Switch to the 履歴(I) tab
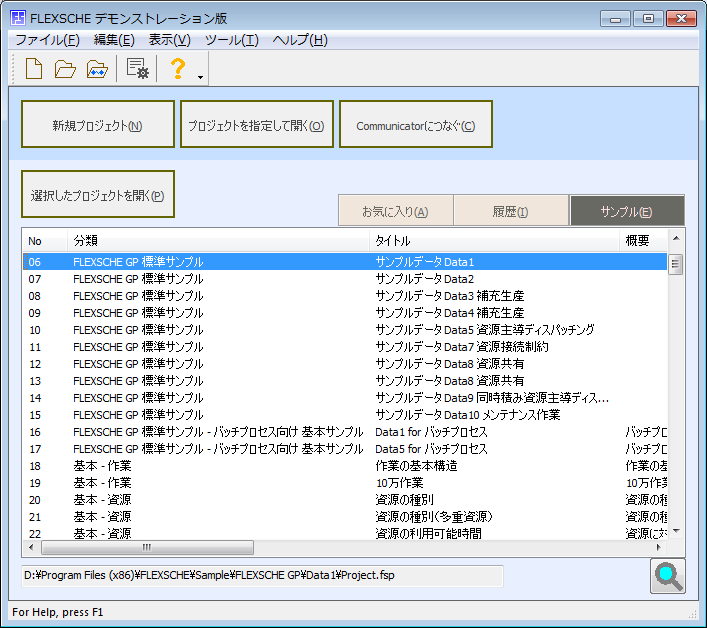The image size is (707, 628). [x=510, y=211]
